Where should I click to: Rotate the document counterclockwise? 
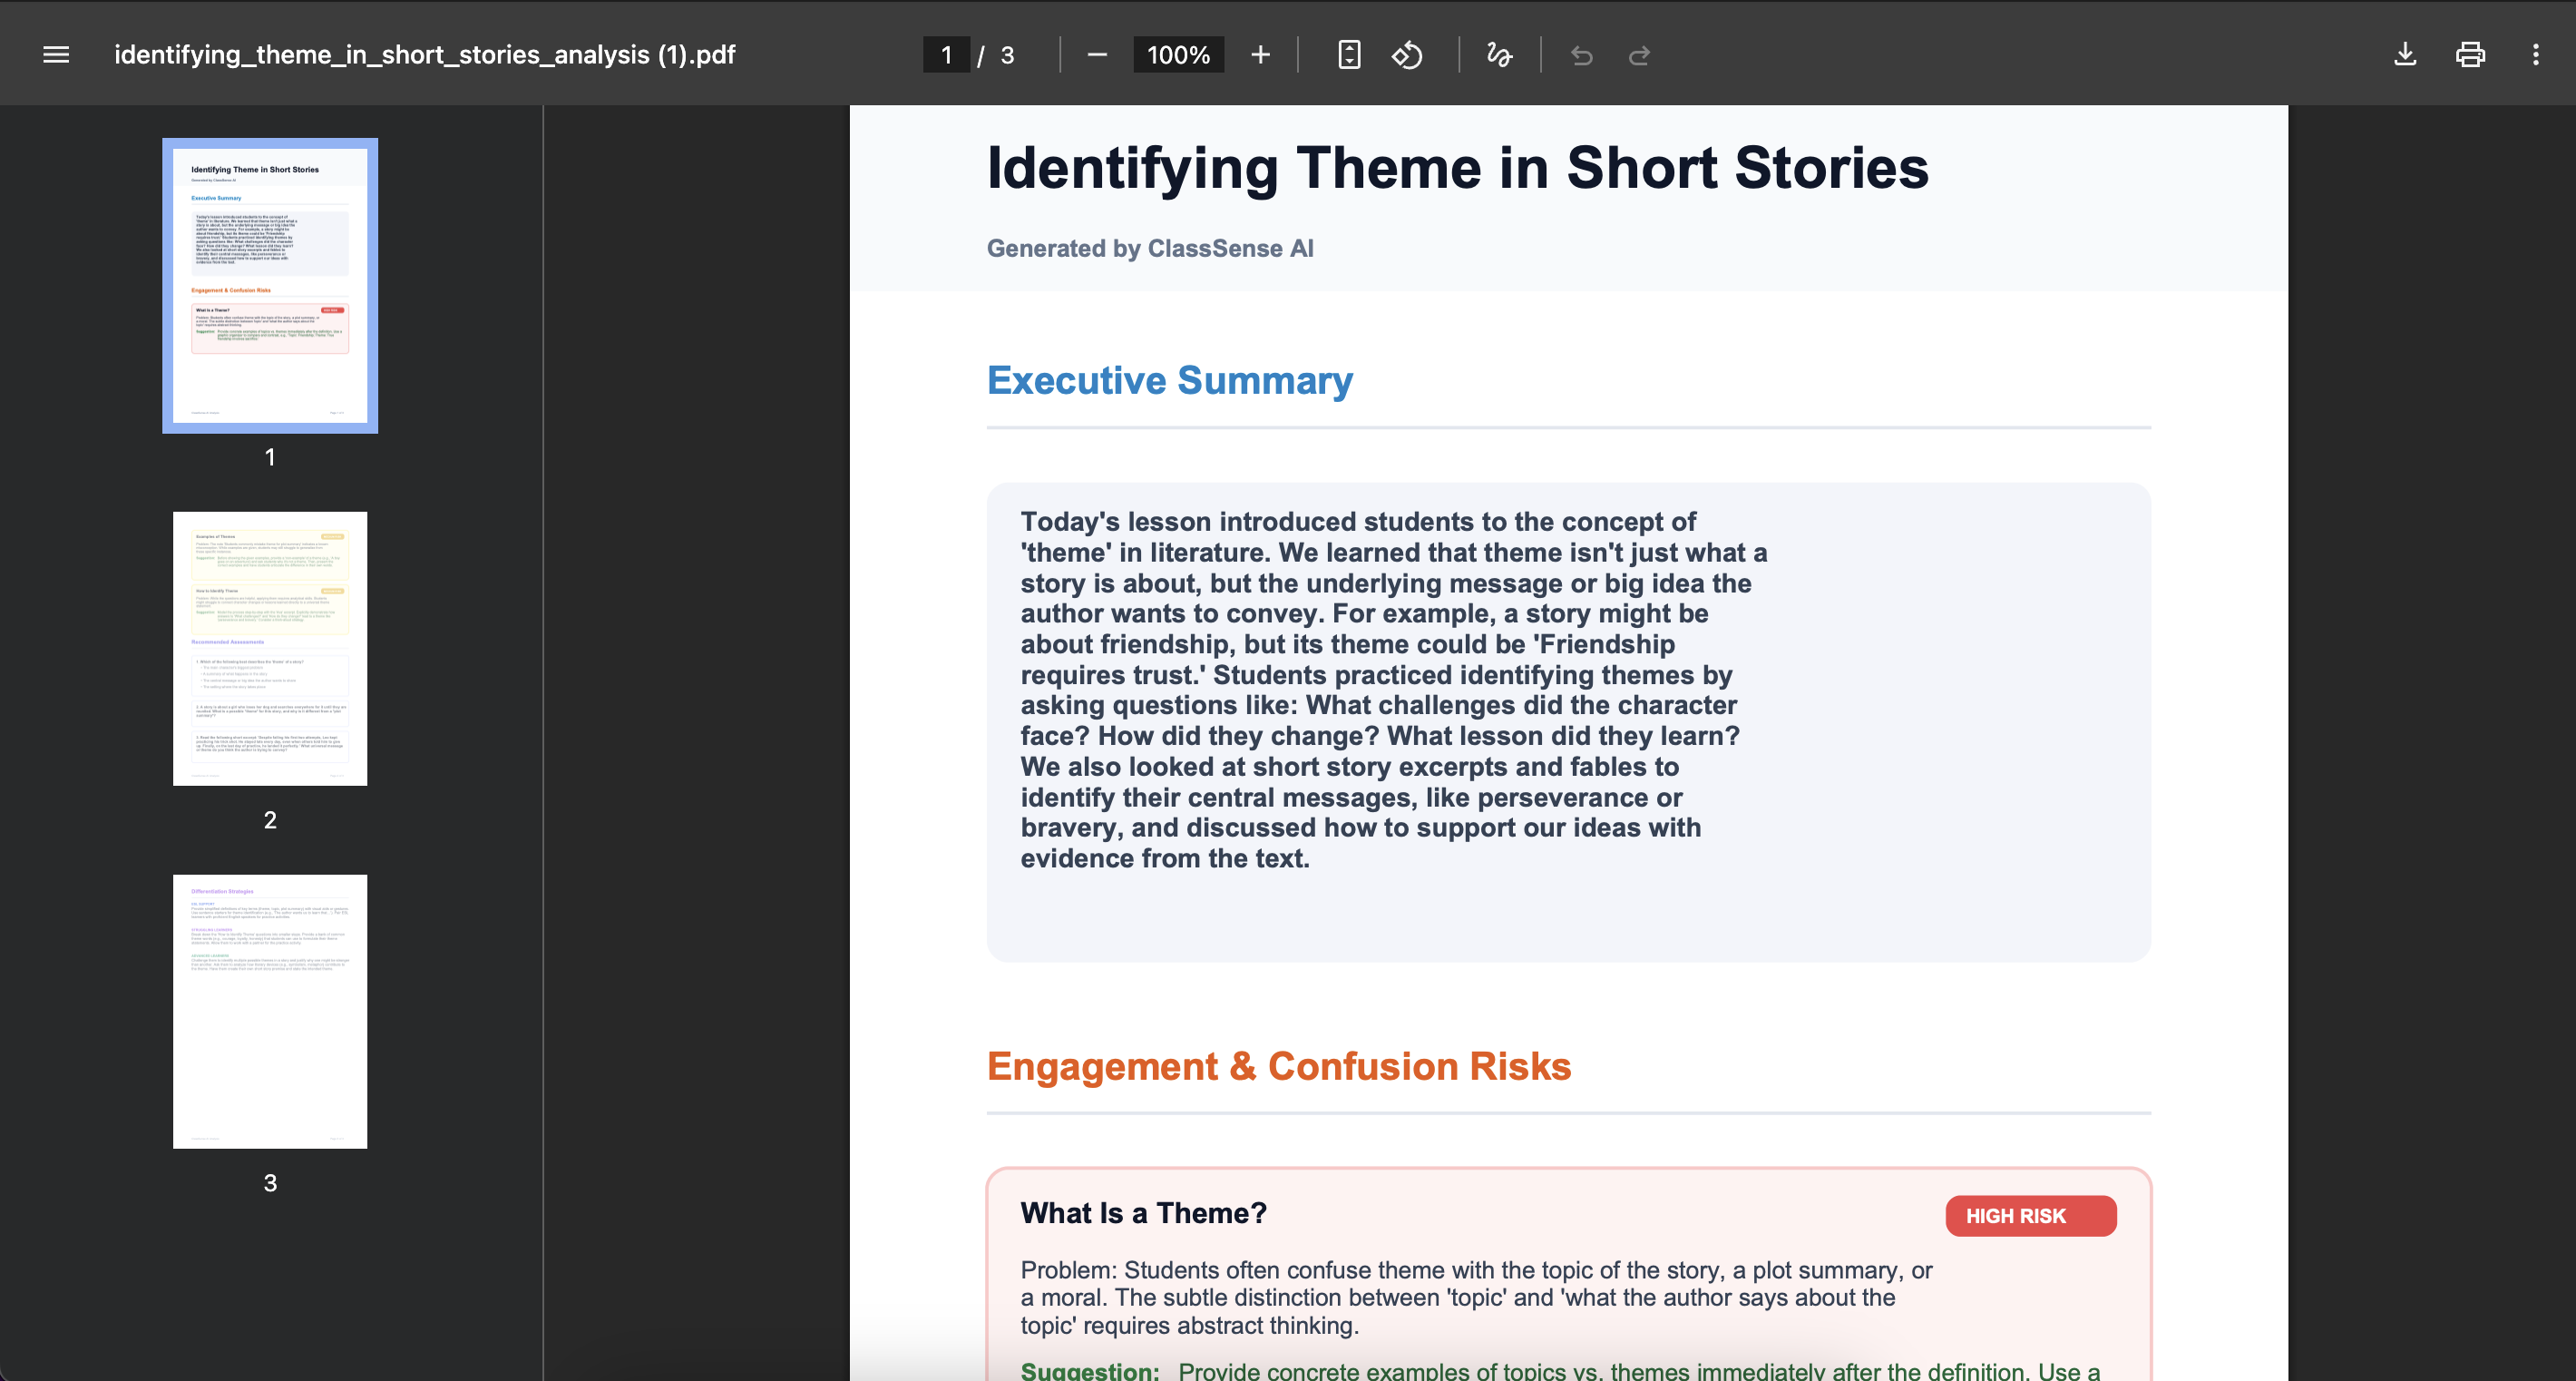click(1407, 55)
